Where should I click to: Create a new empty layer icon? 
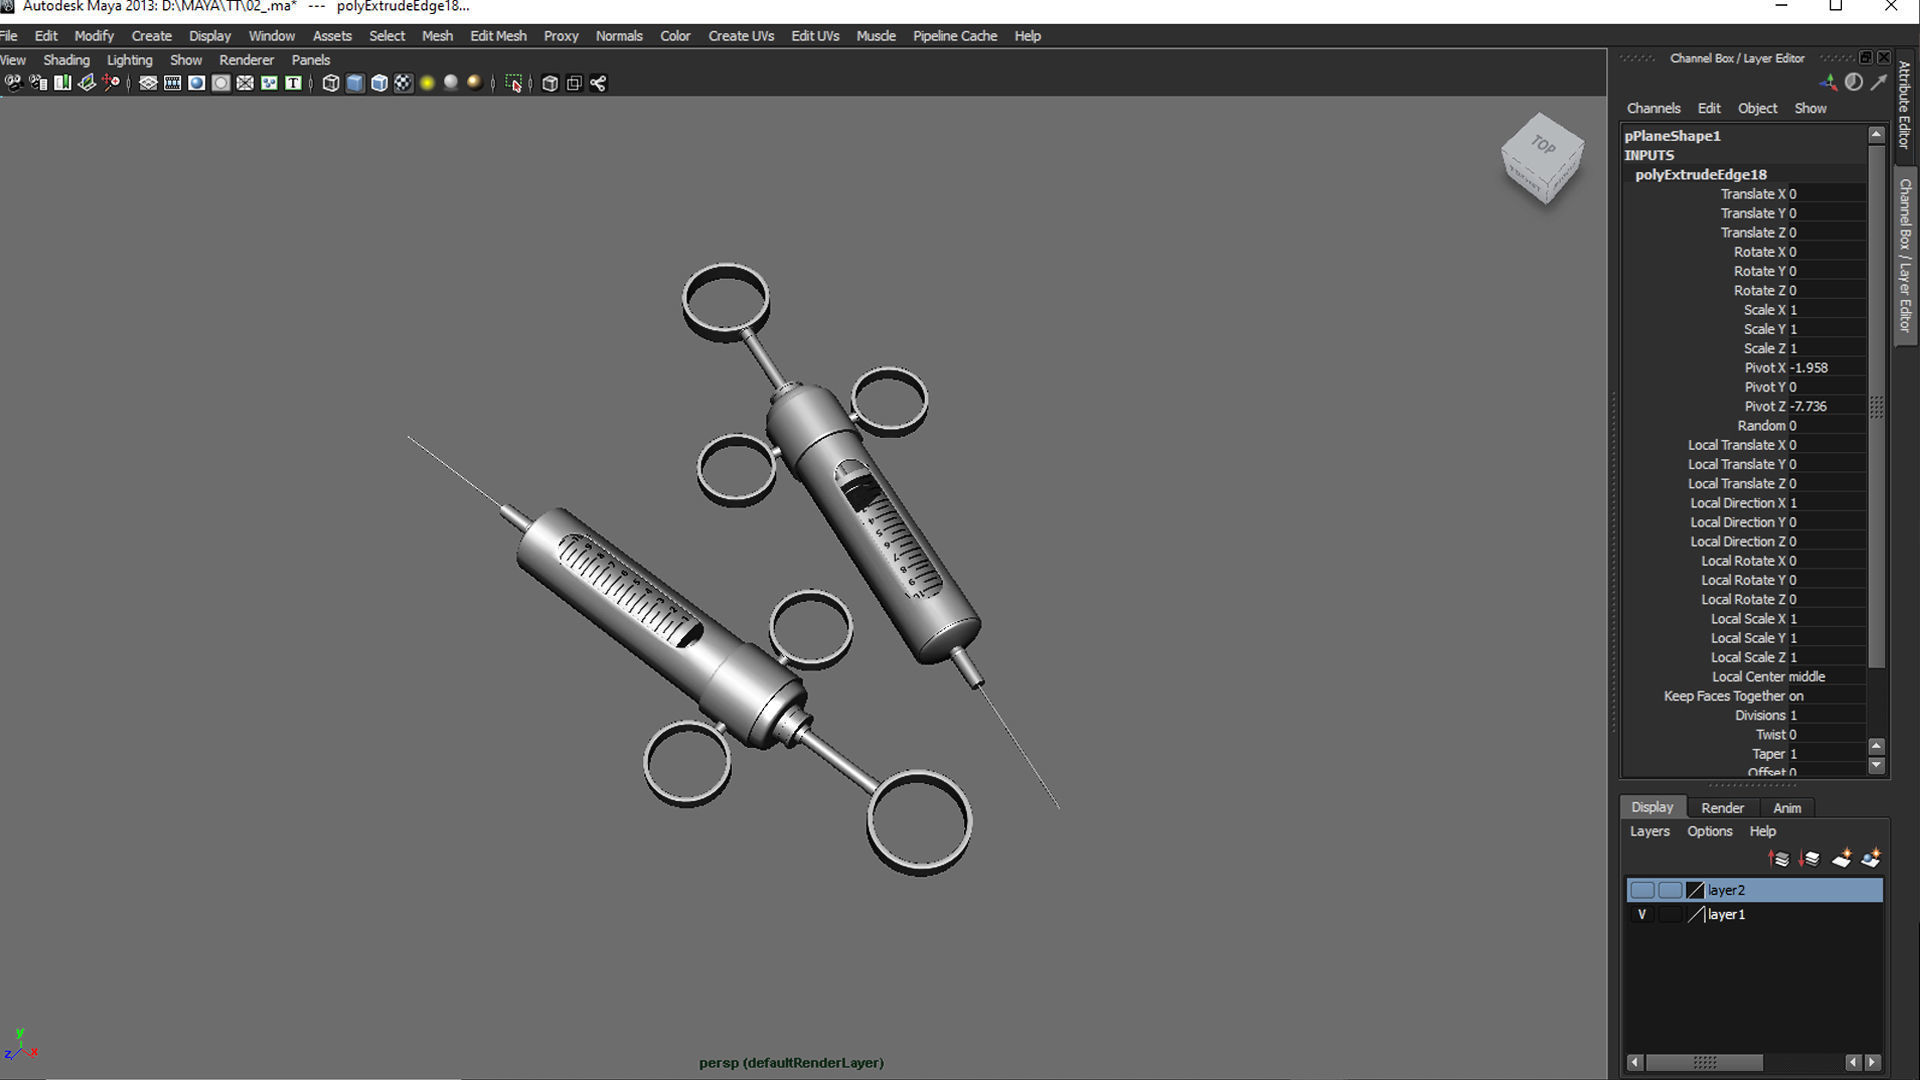[1841, 858]
